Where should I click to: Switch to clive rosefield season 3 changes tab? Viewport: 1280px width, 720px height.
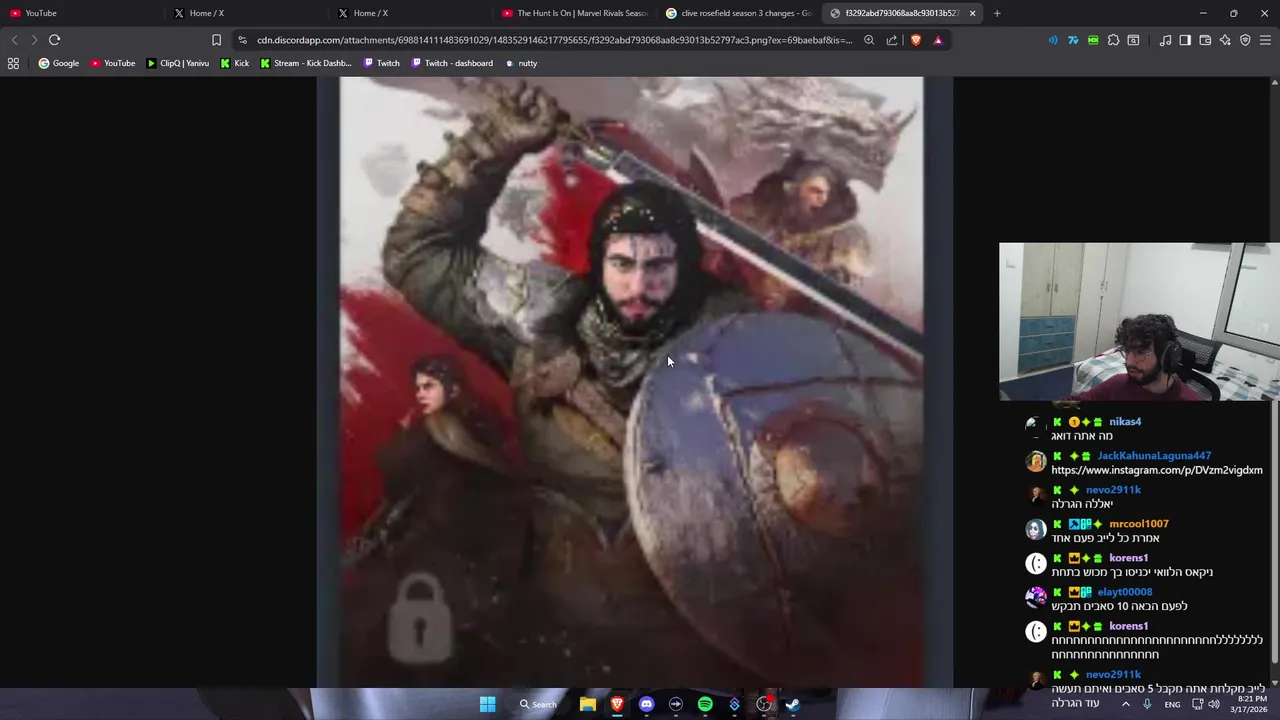738,13
